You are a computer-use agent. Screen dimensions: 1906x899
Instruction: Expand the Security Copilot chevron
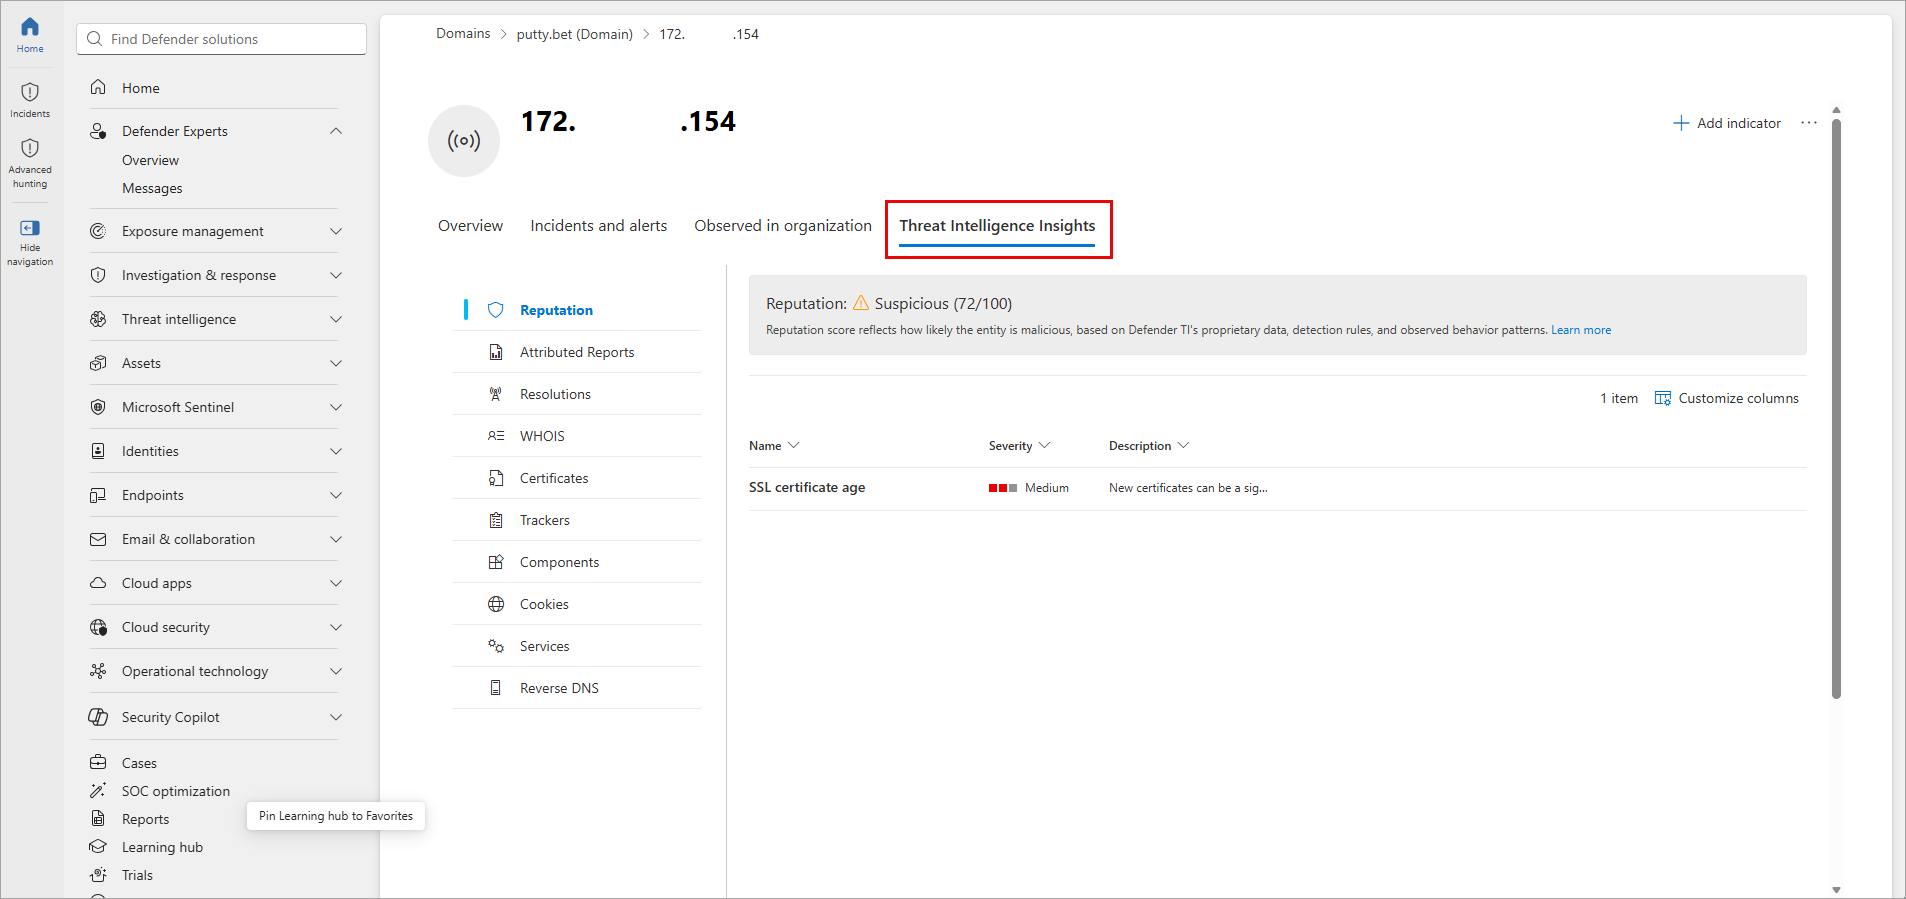(x=336, y=717)
